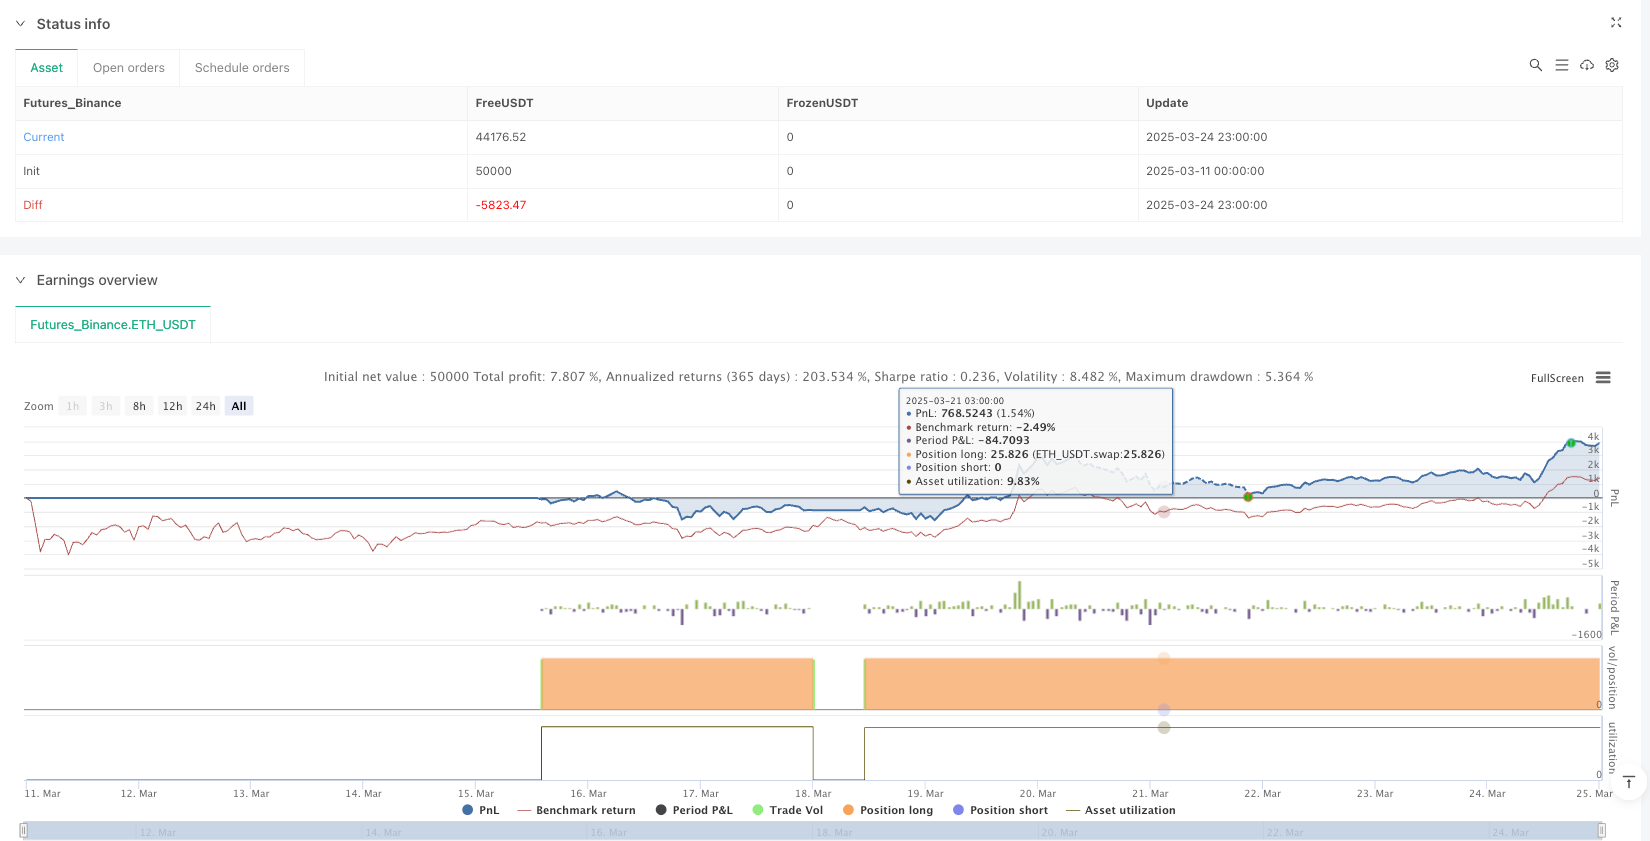Click the Current row link
The height and width of the screenshot is (841, 1650).
point(44,137)
